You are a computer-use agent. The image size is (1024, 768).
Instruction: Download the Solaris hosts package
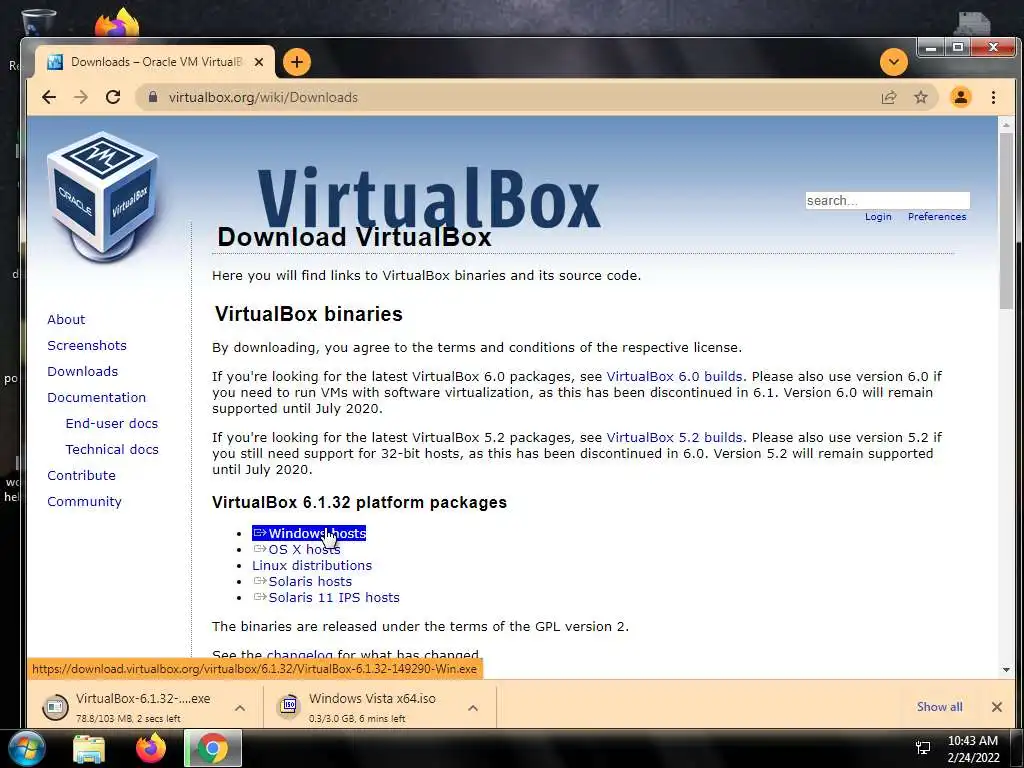click(x=302, y=581)
